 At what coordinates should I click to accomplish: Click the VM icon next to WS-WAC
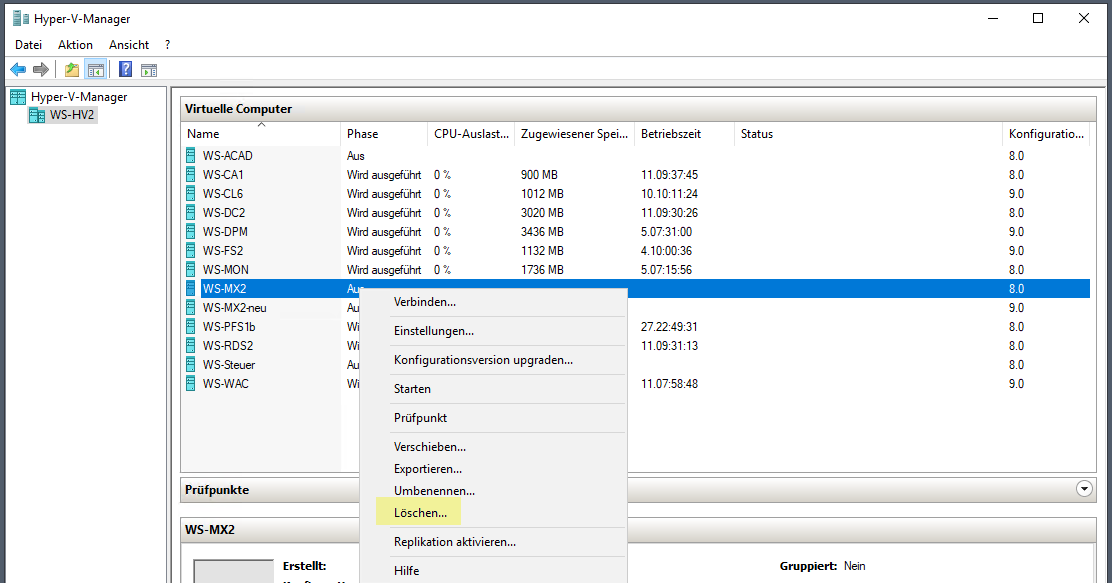point(191,384)
